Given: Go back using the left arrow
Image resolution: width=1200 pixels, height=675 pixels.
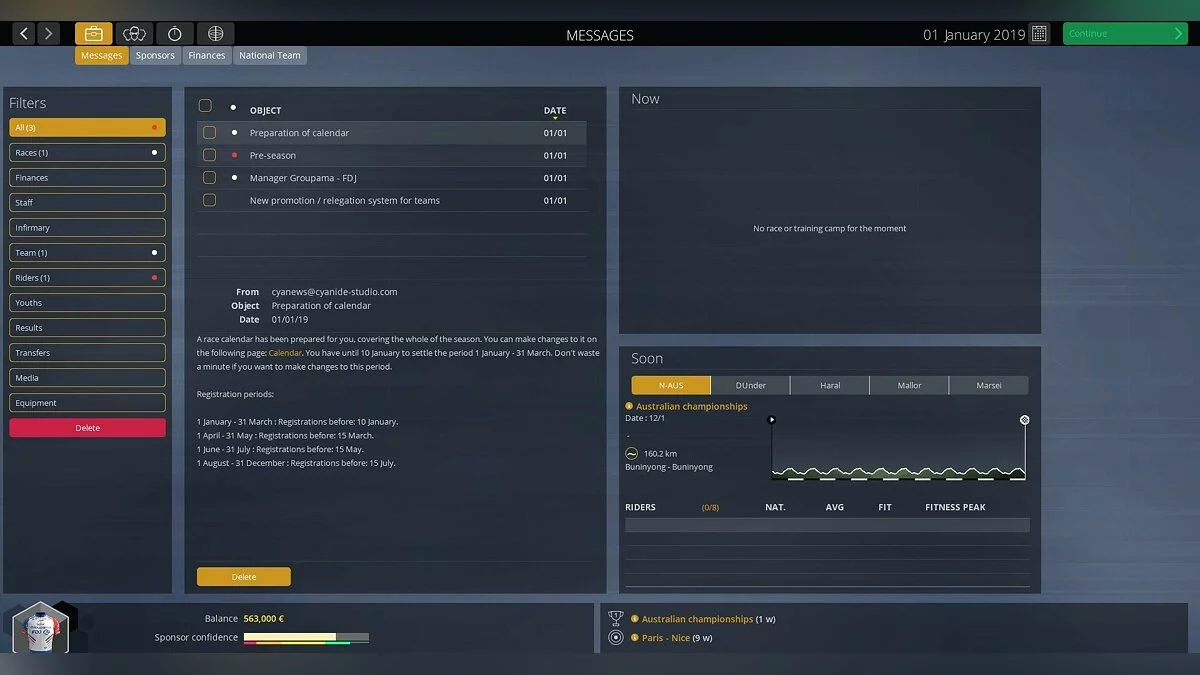Looking at the screenshot, I should 24,34.
